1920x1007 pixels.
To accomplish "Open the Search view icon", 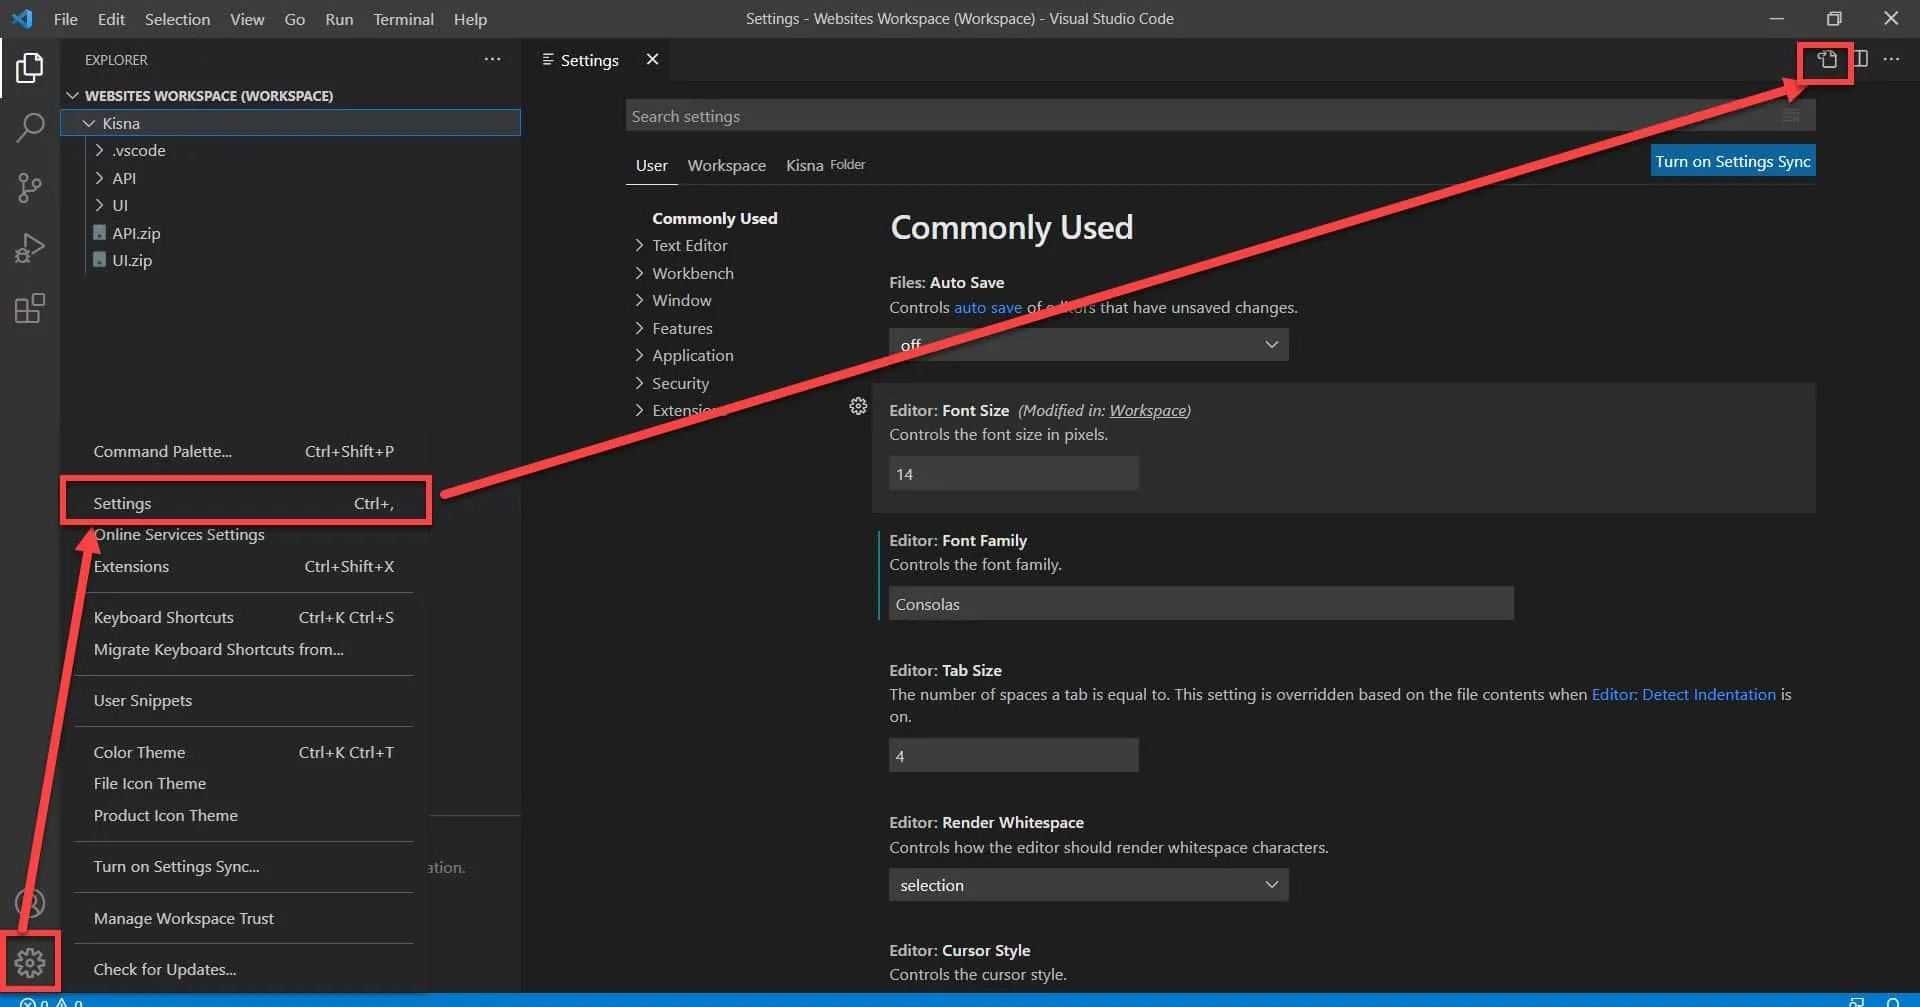I will [x=30, y=127].
